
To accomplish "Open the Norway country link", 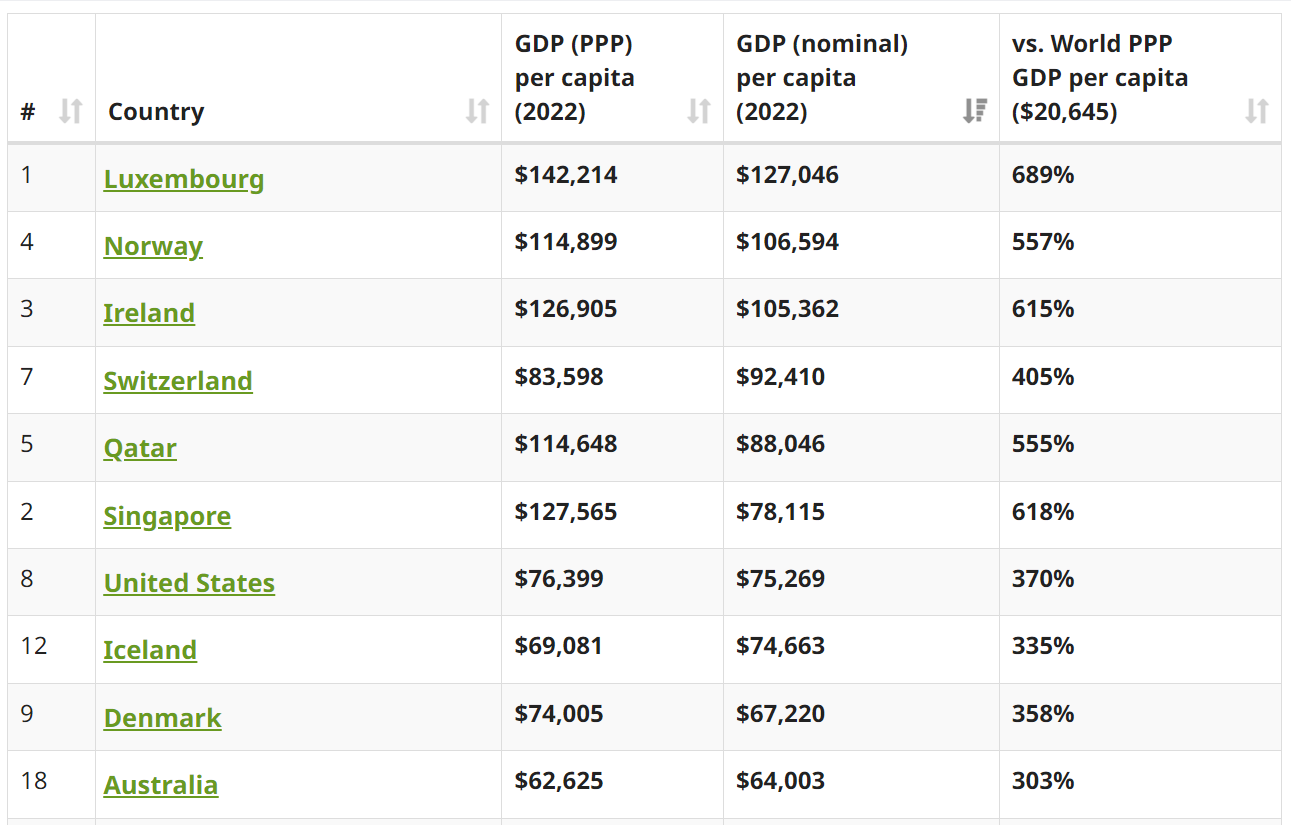I will coord(153,246).
